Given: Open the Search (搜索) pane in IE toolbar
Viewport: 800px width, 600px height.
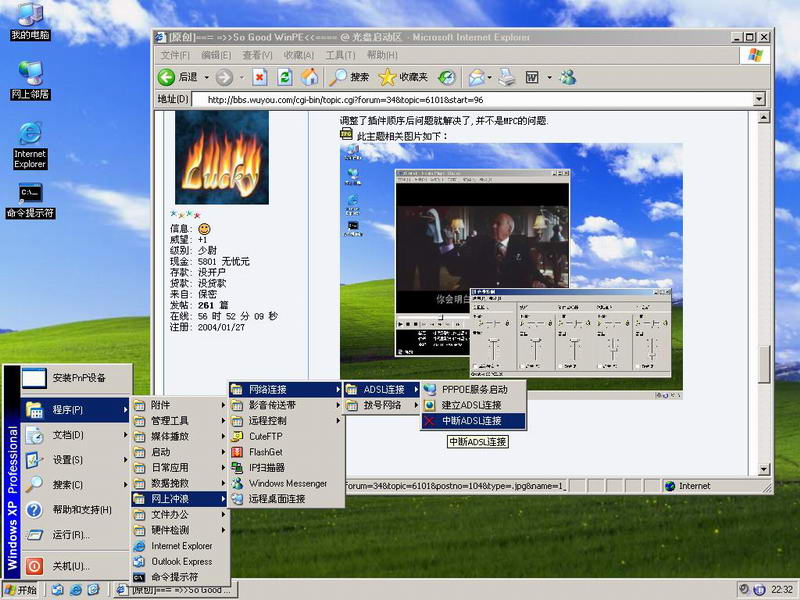Looking at the screenshot, I should click(x=348, y=77).
